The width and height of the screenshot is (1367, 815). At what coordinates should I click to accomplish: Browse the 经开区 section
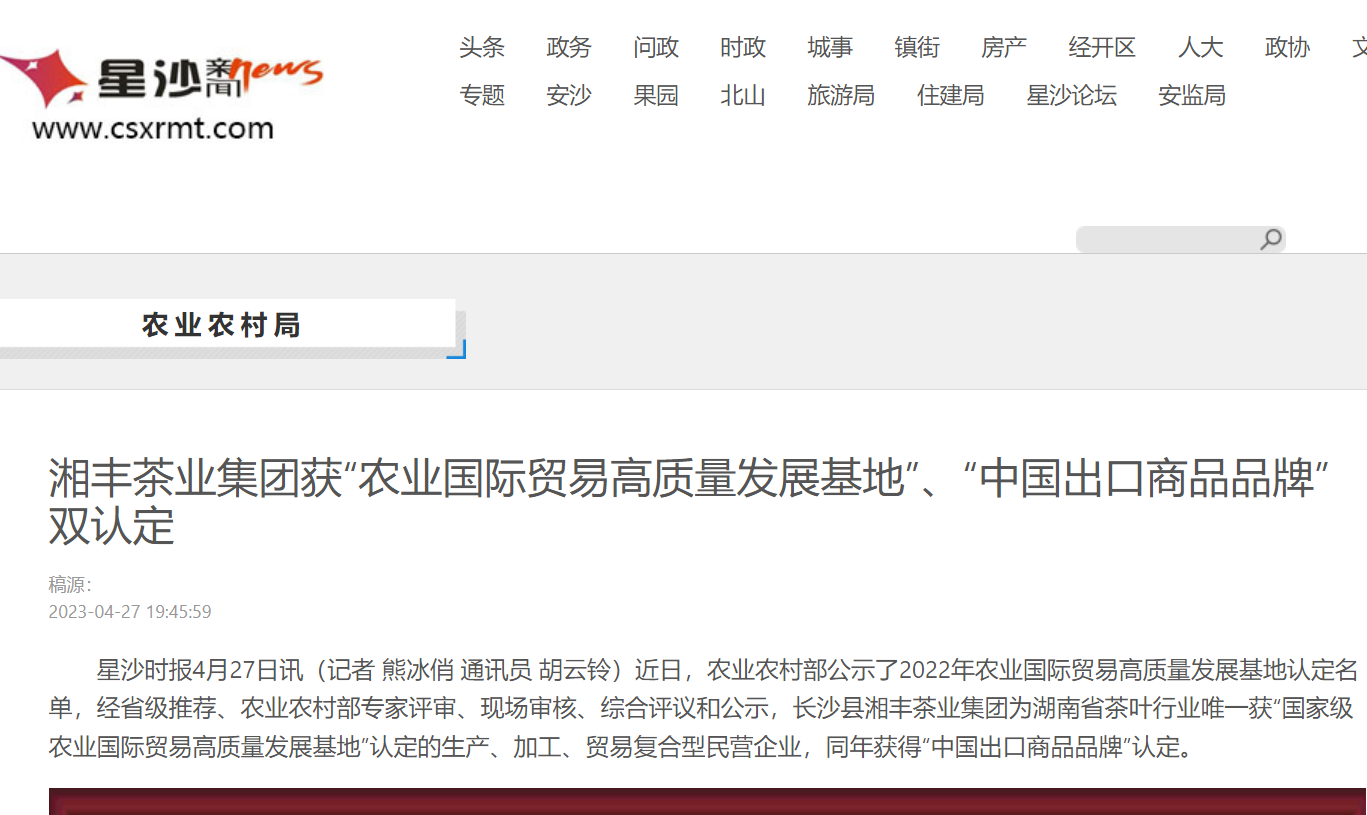[1102, 47]
